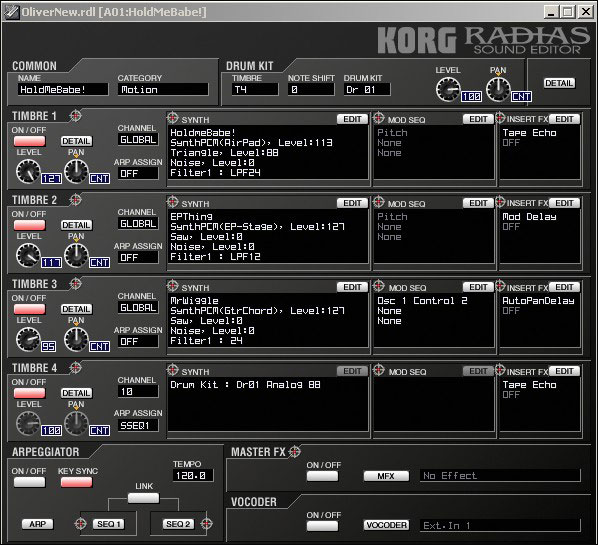Click Timbre 2 MOD SEQ crosshair icon

point(379,202)
